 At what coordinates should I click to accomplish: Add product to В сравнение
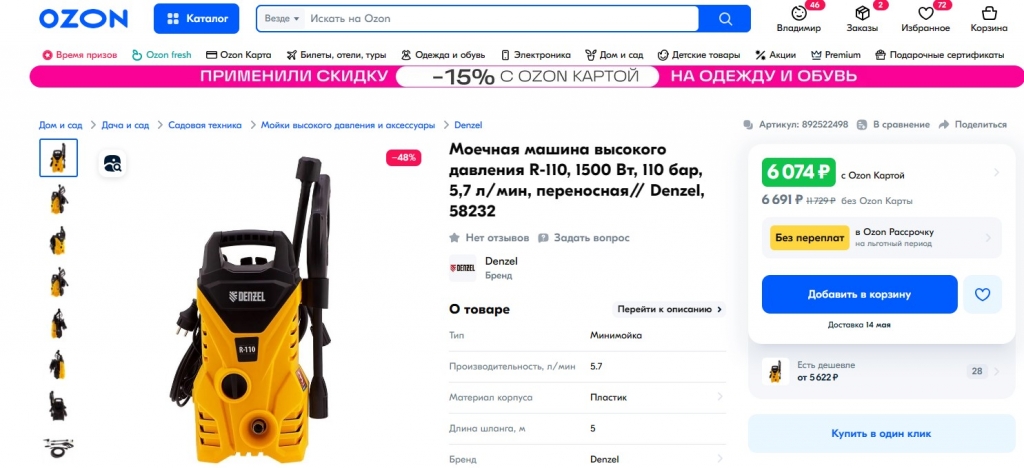point(893,124)
